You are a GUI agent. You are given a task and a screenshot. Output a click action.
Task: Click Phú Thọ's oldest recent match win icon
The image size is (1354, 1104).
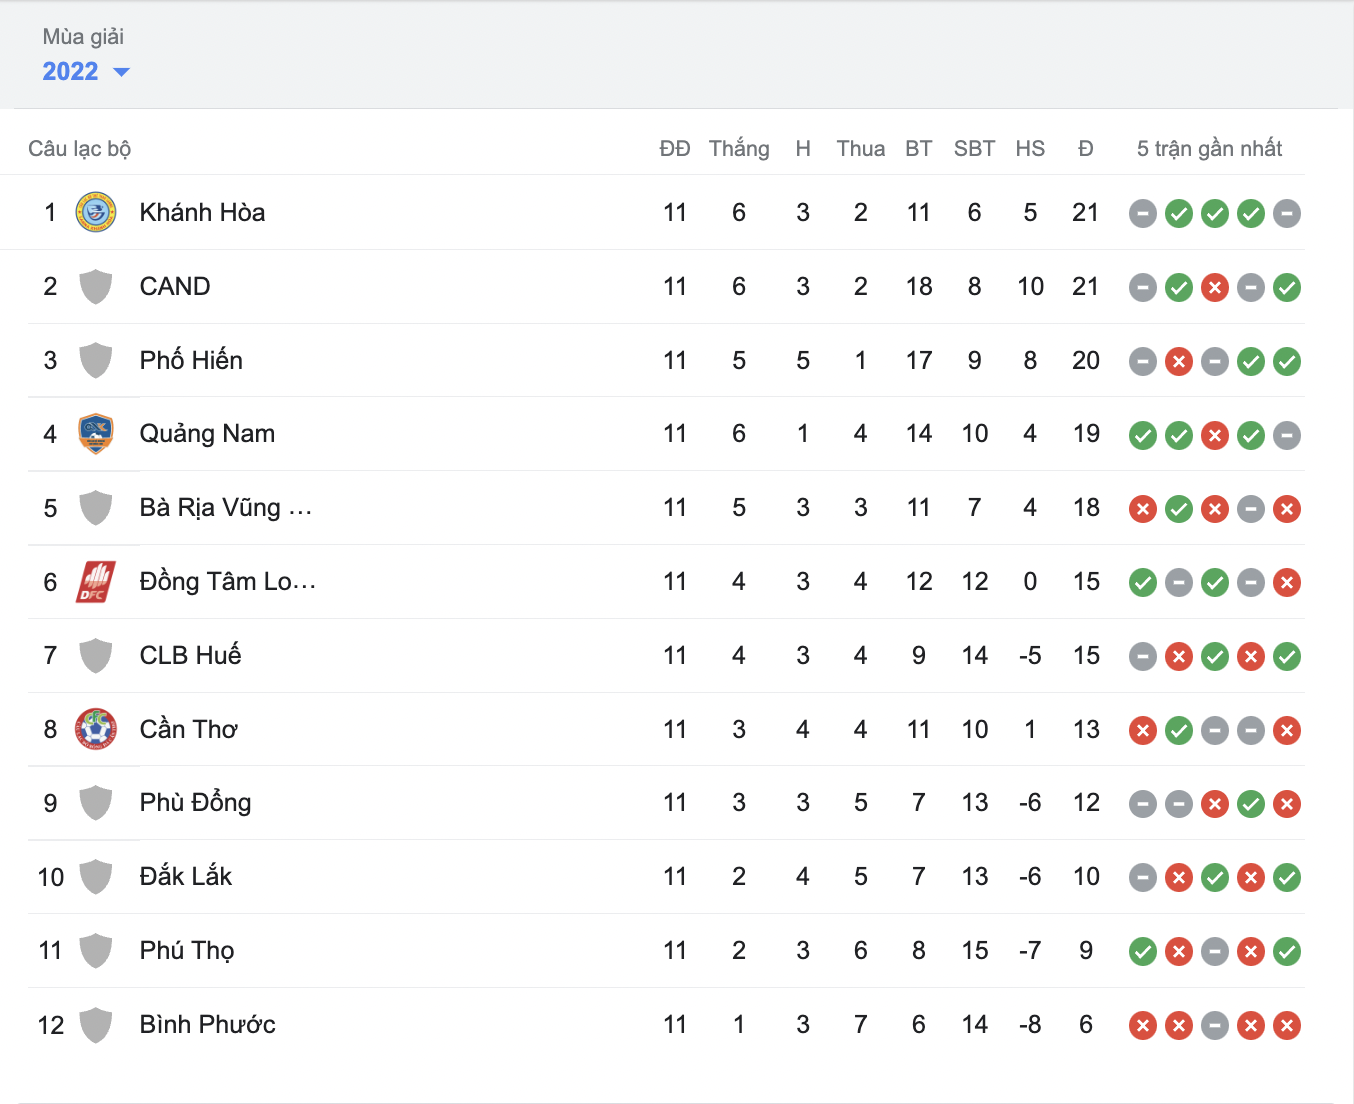1143,952
